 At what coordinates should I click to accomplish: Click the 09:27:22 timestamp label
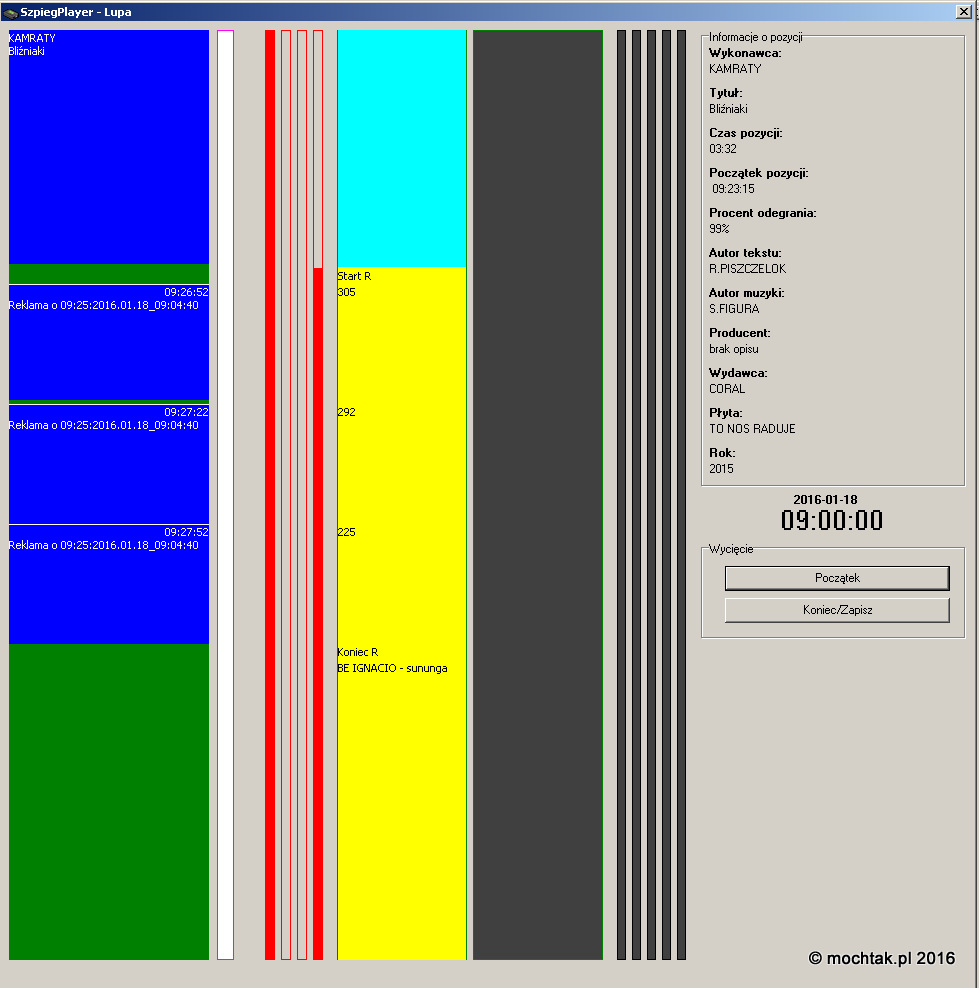[x=186, y=412]
